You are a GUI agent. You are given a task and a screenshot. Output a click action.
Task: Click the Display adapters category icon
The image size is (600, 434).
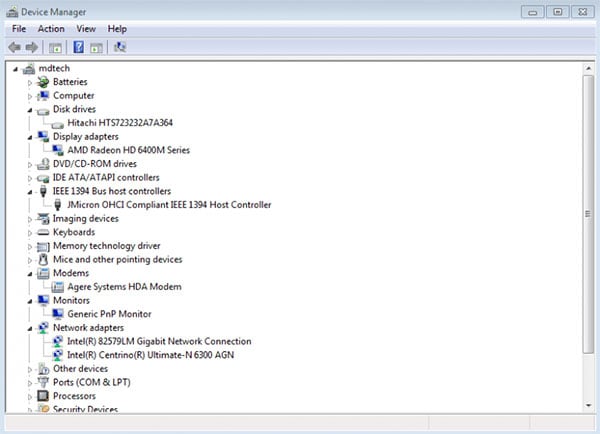43,137
